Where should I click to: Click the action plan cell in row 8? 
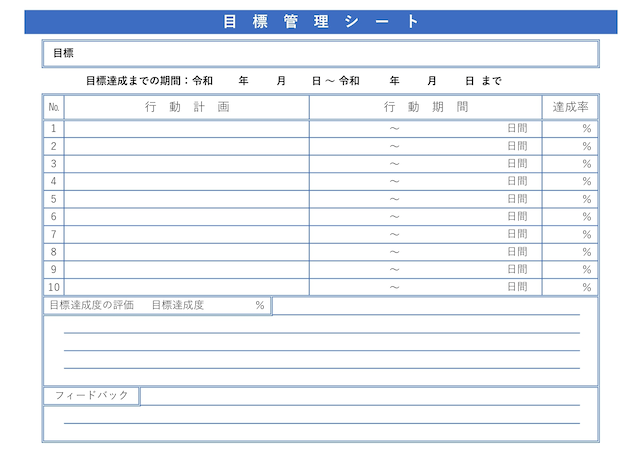[x=187, y=252]
